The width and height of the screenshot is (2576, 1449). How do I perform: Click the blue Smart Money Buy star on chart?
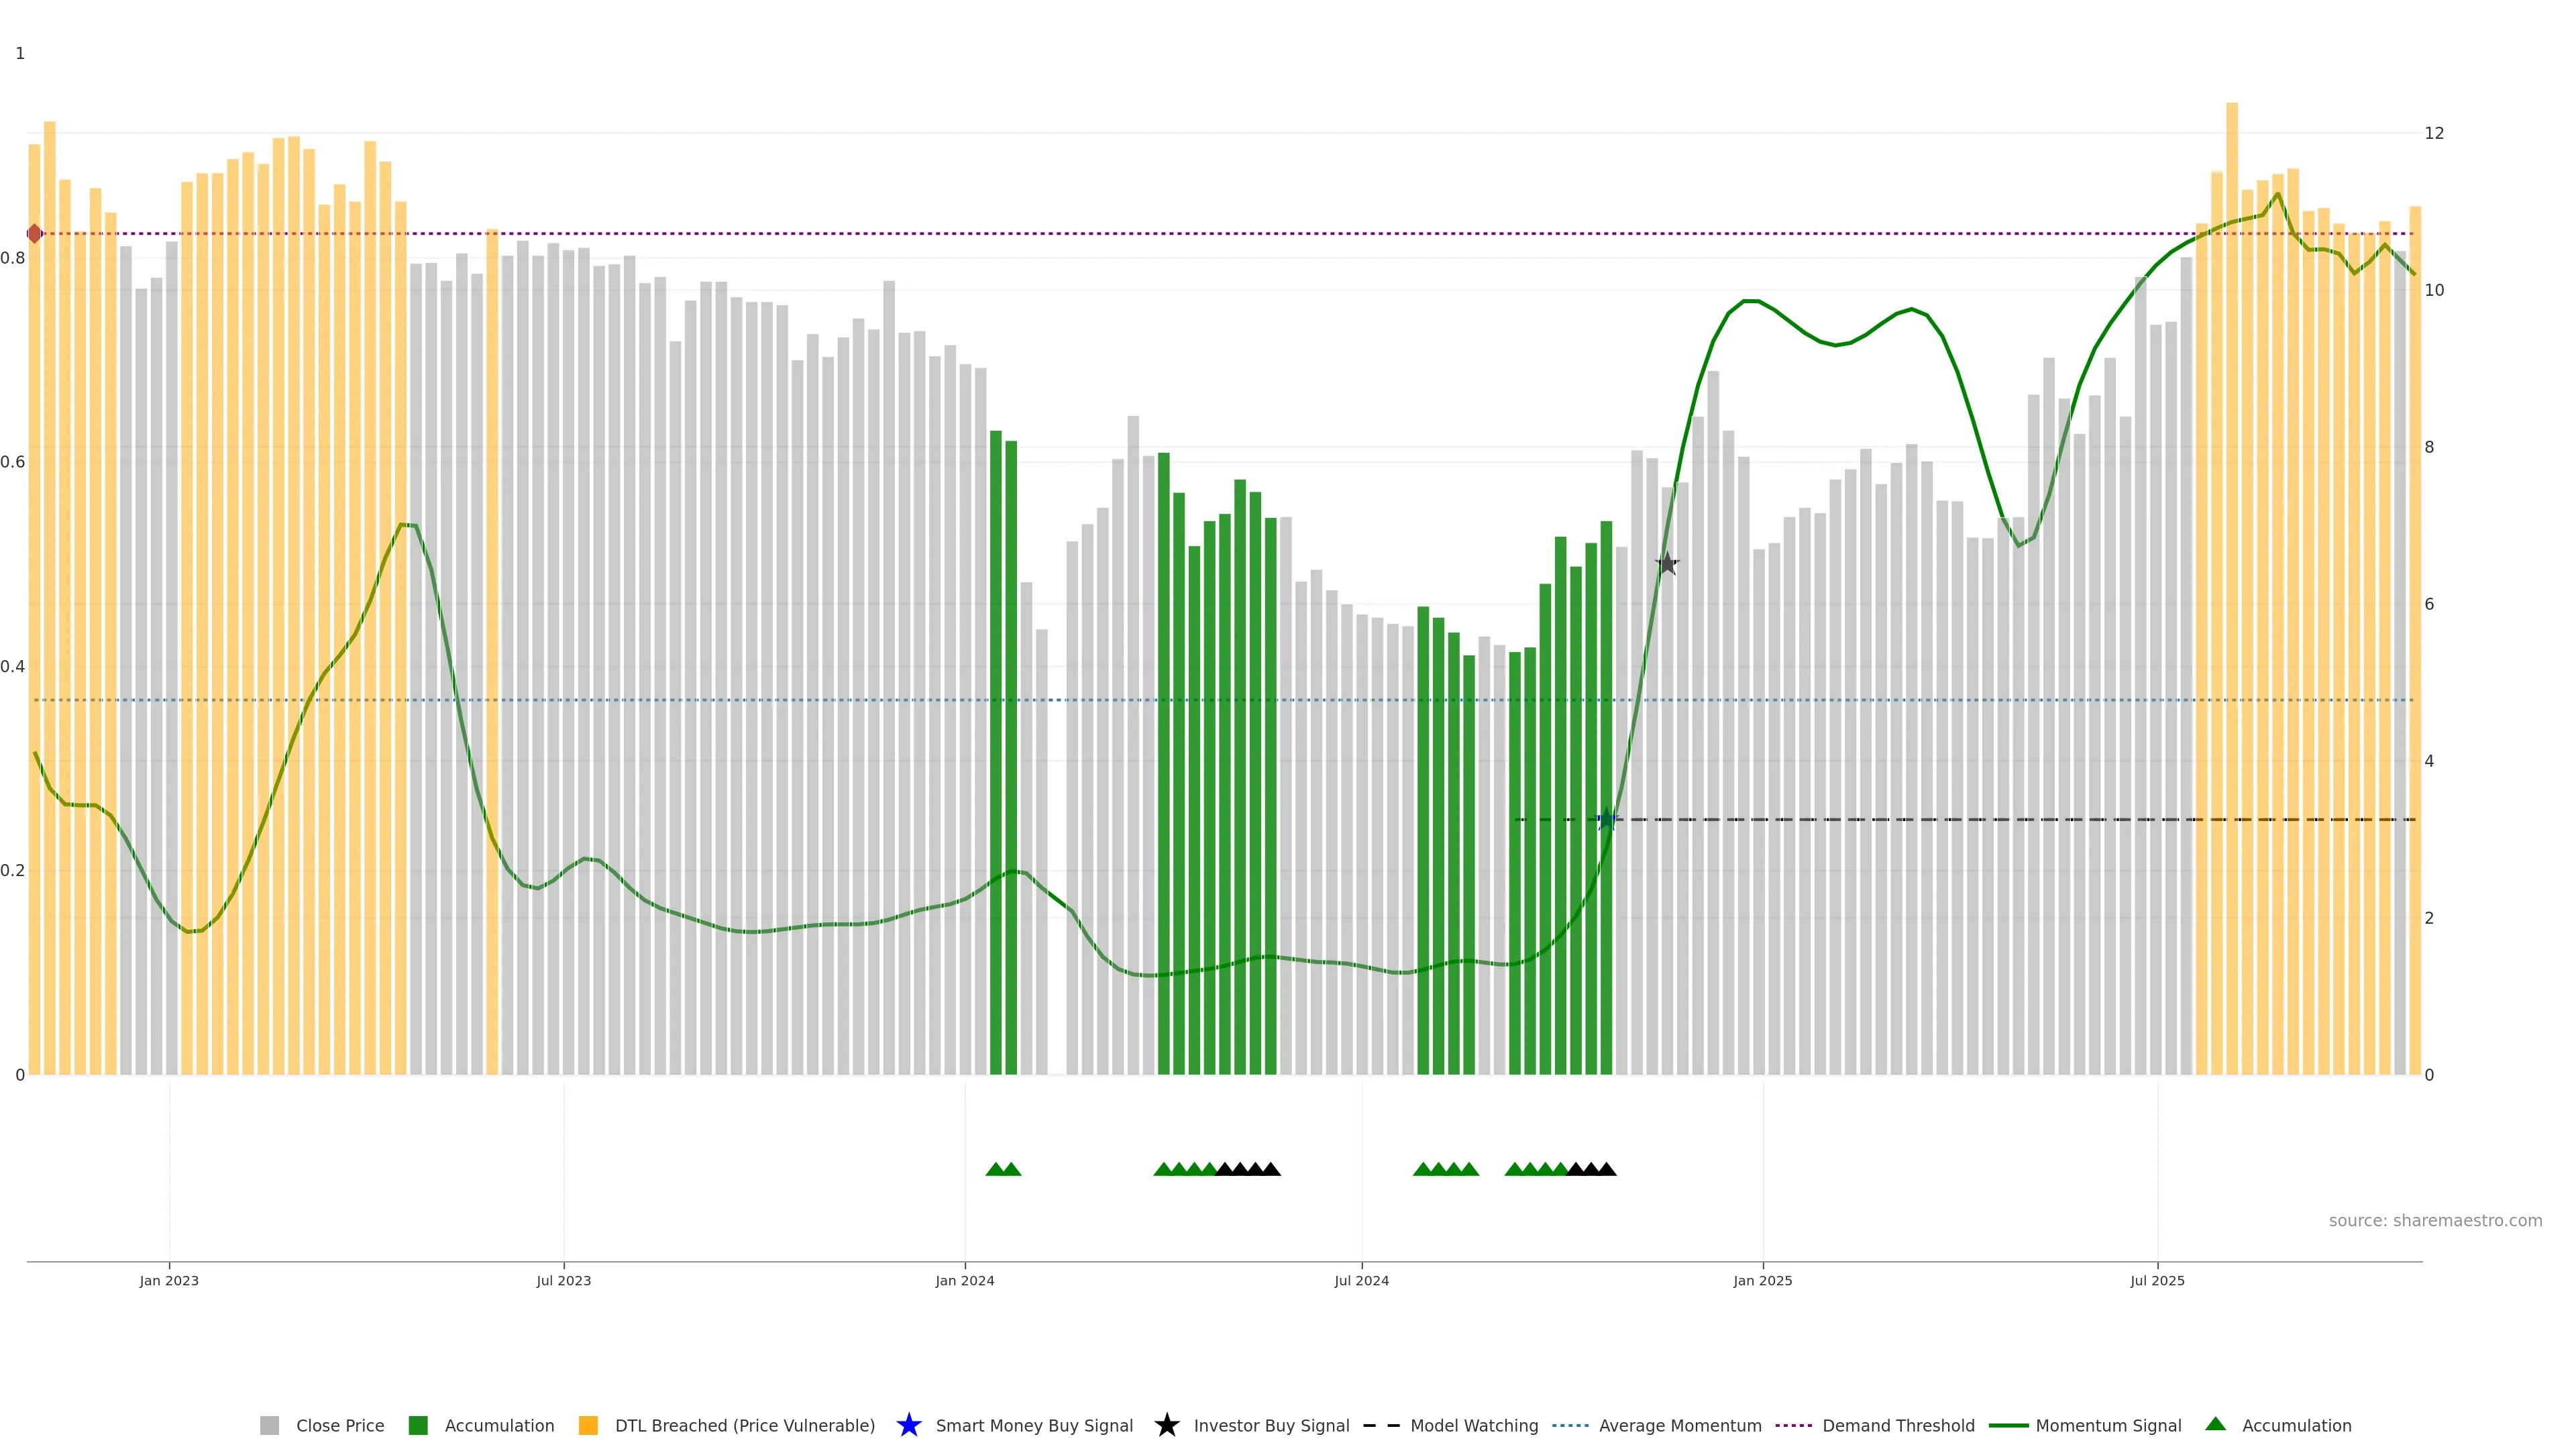[x=1606, y=820]
